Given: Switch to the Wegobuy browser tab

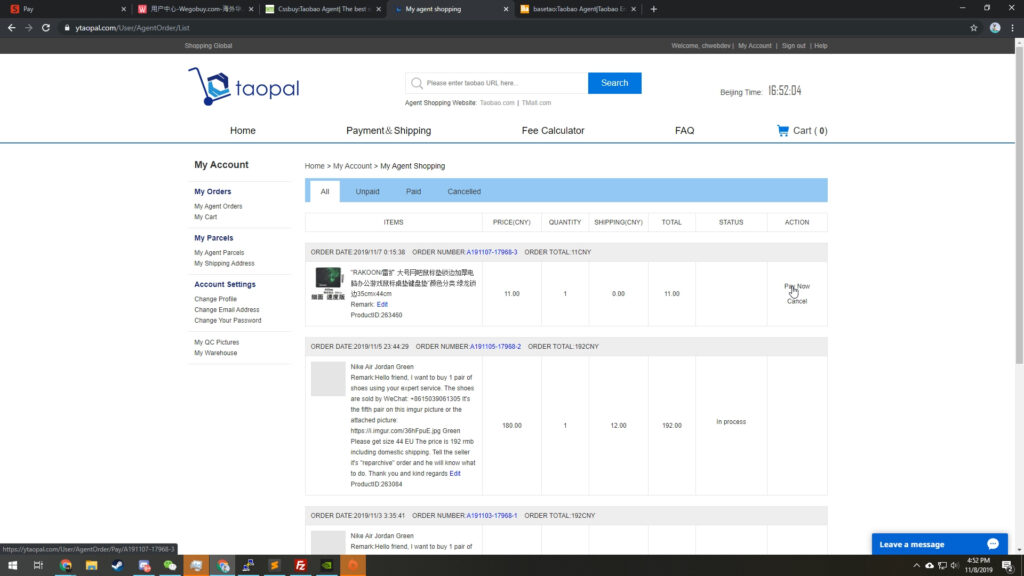Looking at the screenshot, I should (194, 9).
